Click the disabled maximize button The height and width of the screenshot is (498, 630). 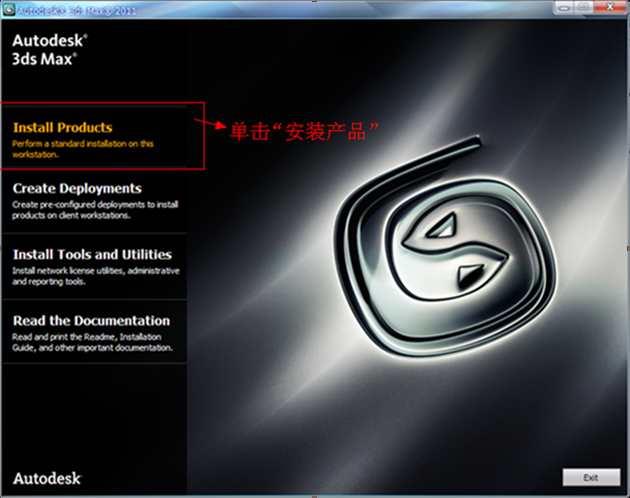click(x=584, y=7)
